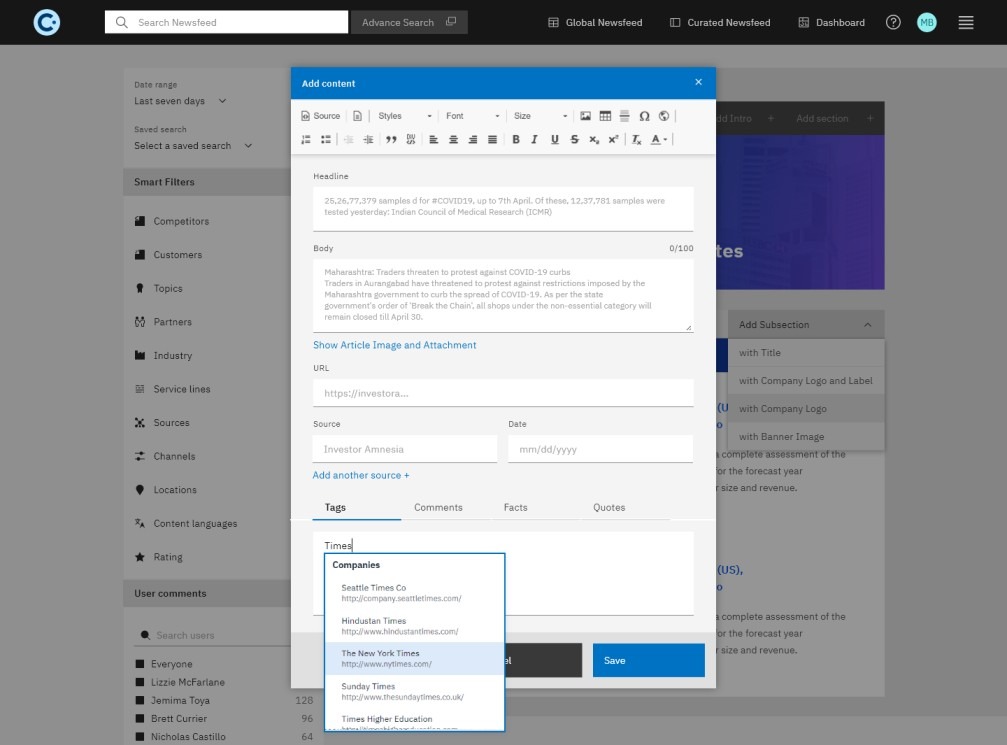Collapse the Add Subsection menu
Screen dimensions: 1007x745
click(x=805, y=325)
